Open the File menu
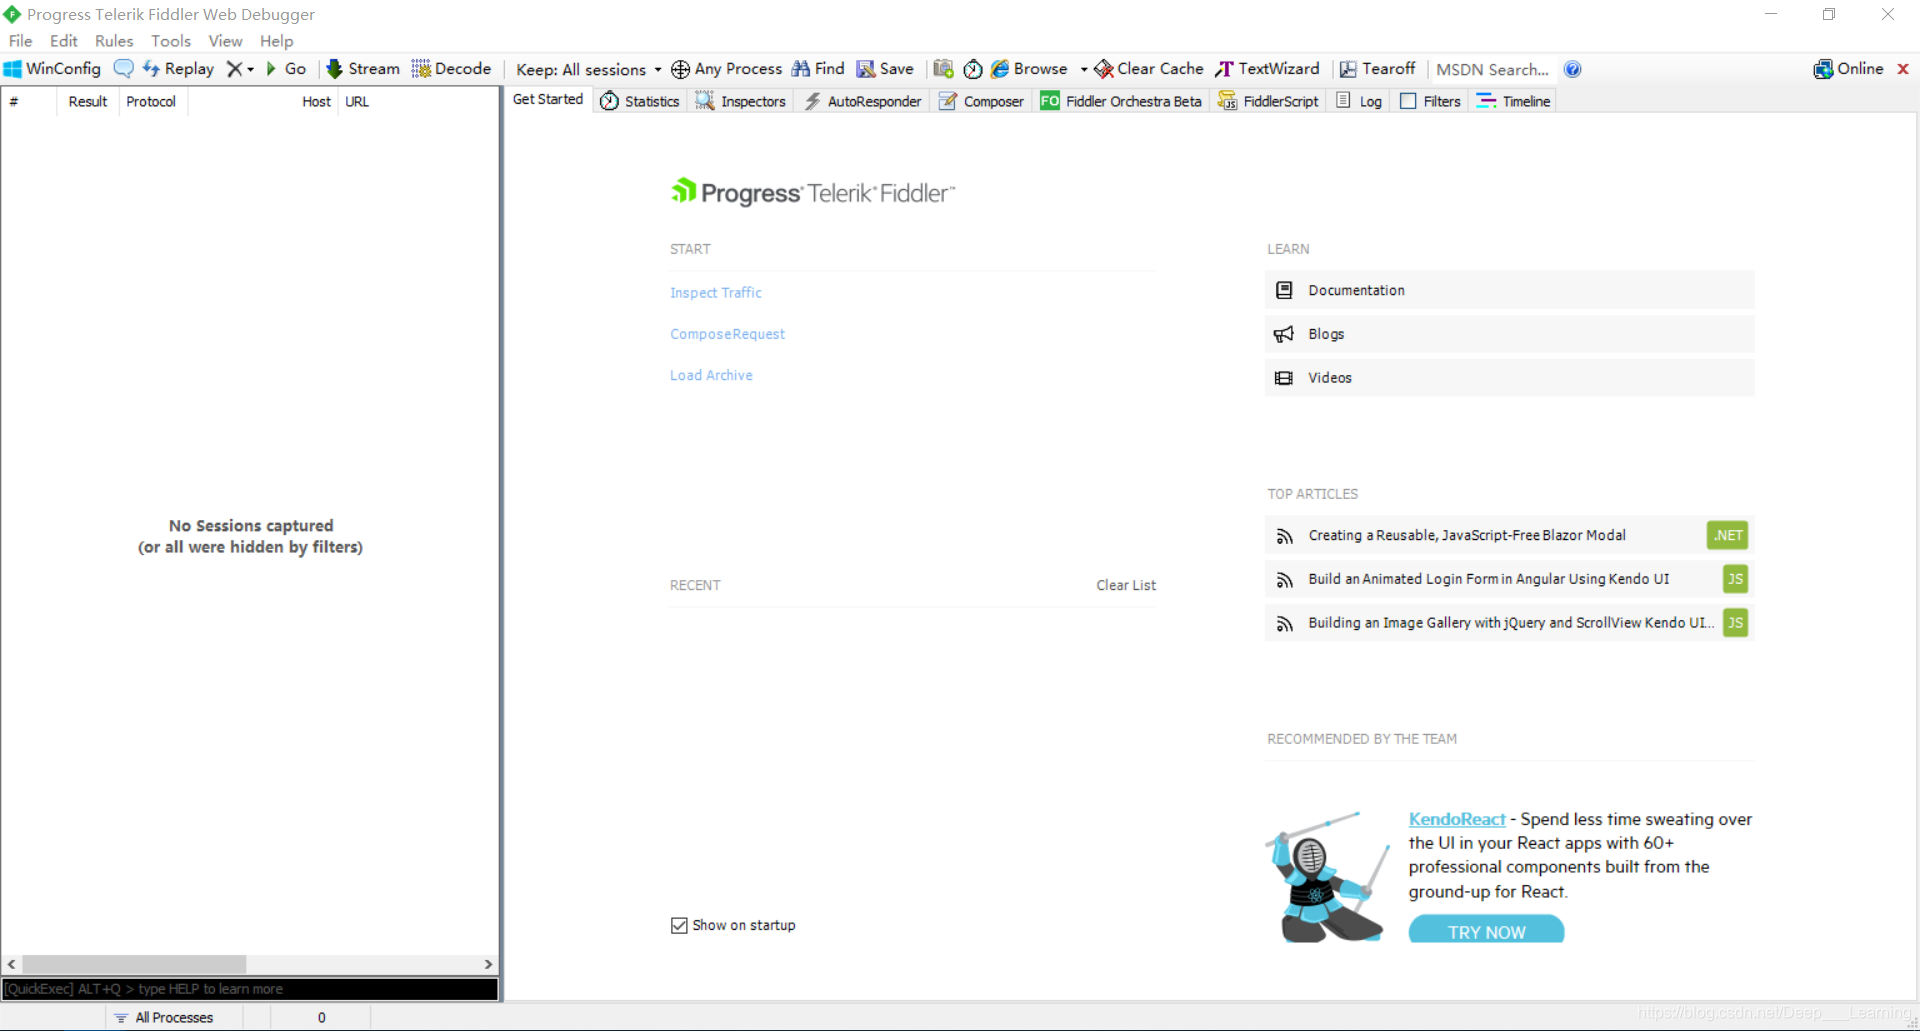The image size is (1920, 1031). click(21, 41)
